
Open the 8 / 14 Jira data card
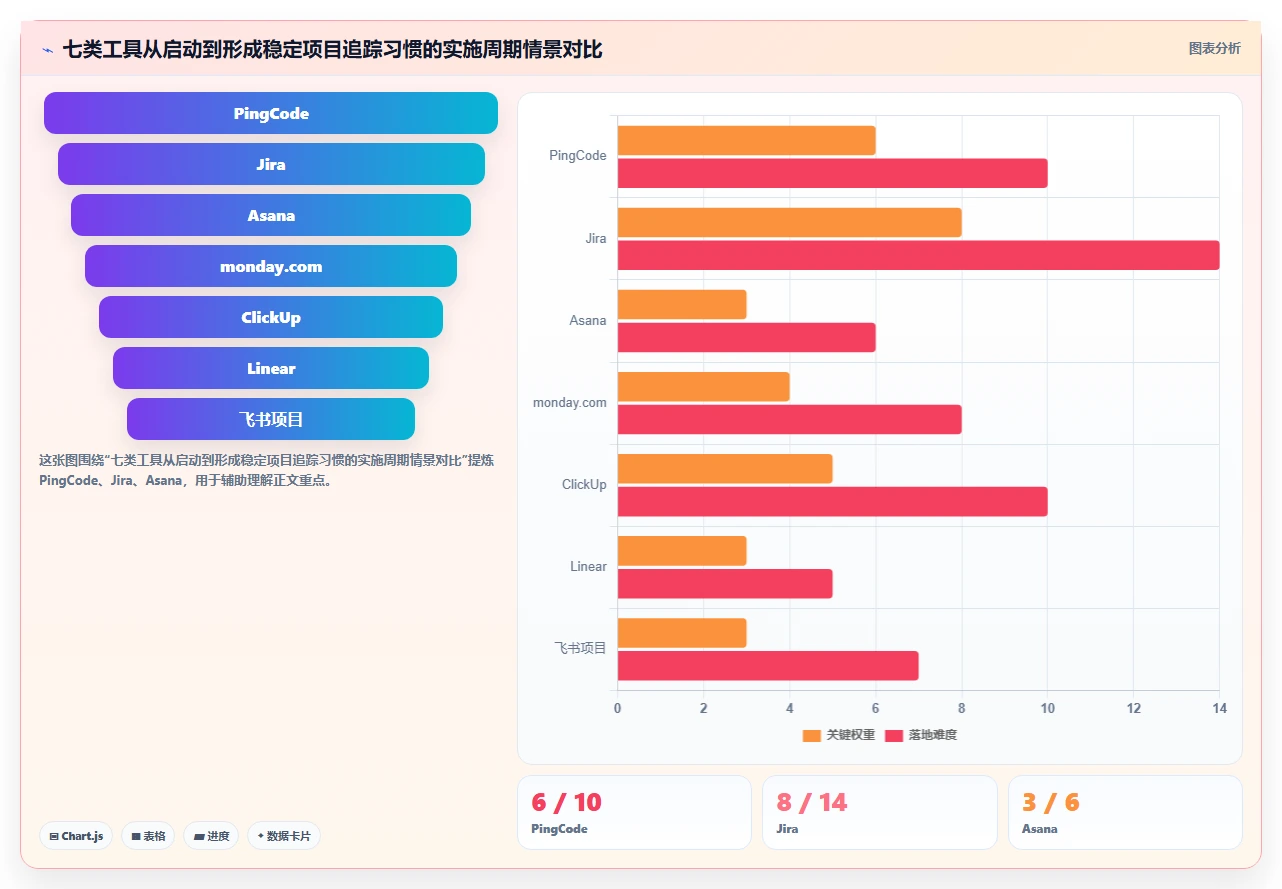point(880,812)
